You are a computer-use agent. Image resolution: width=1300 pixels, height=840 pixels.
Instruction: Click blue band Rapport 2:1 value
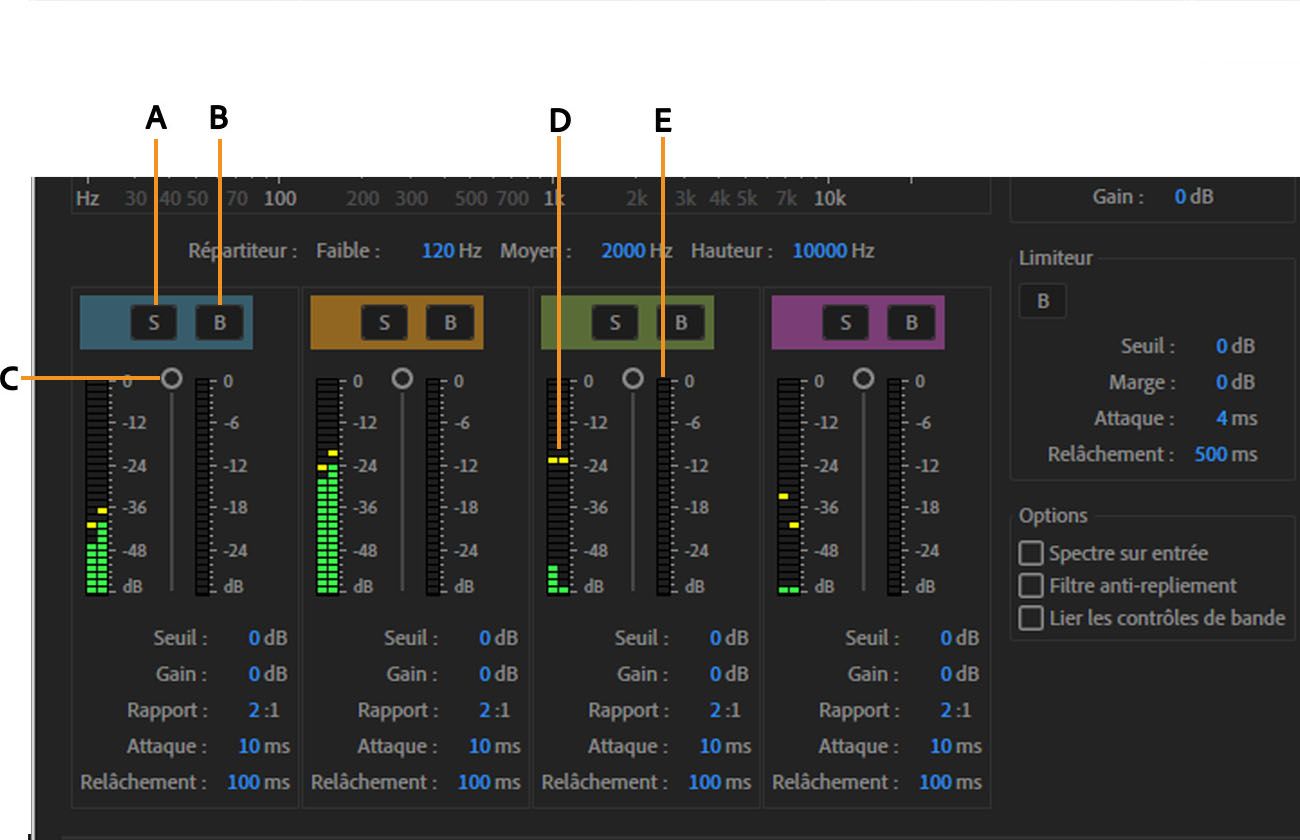264,710
